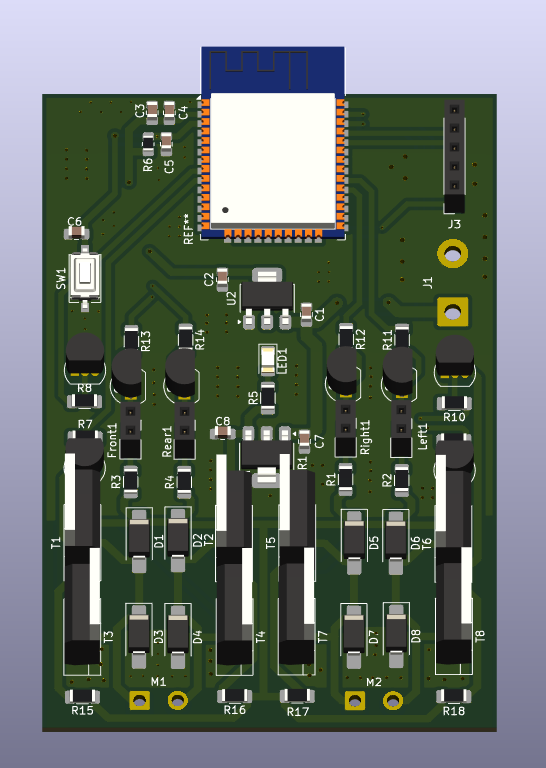This screenshot has height=768, width=546.
Task: Click the LED1 component
Action: [x=268, y=360]
